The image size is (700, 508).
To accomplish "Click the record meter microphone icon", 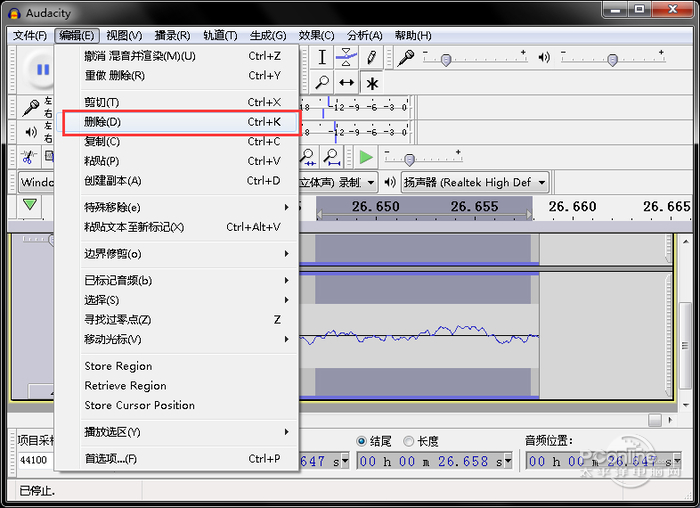I will point(31,107).
